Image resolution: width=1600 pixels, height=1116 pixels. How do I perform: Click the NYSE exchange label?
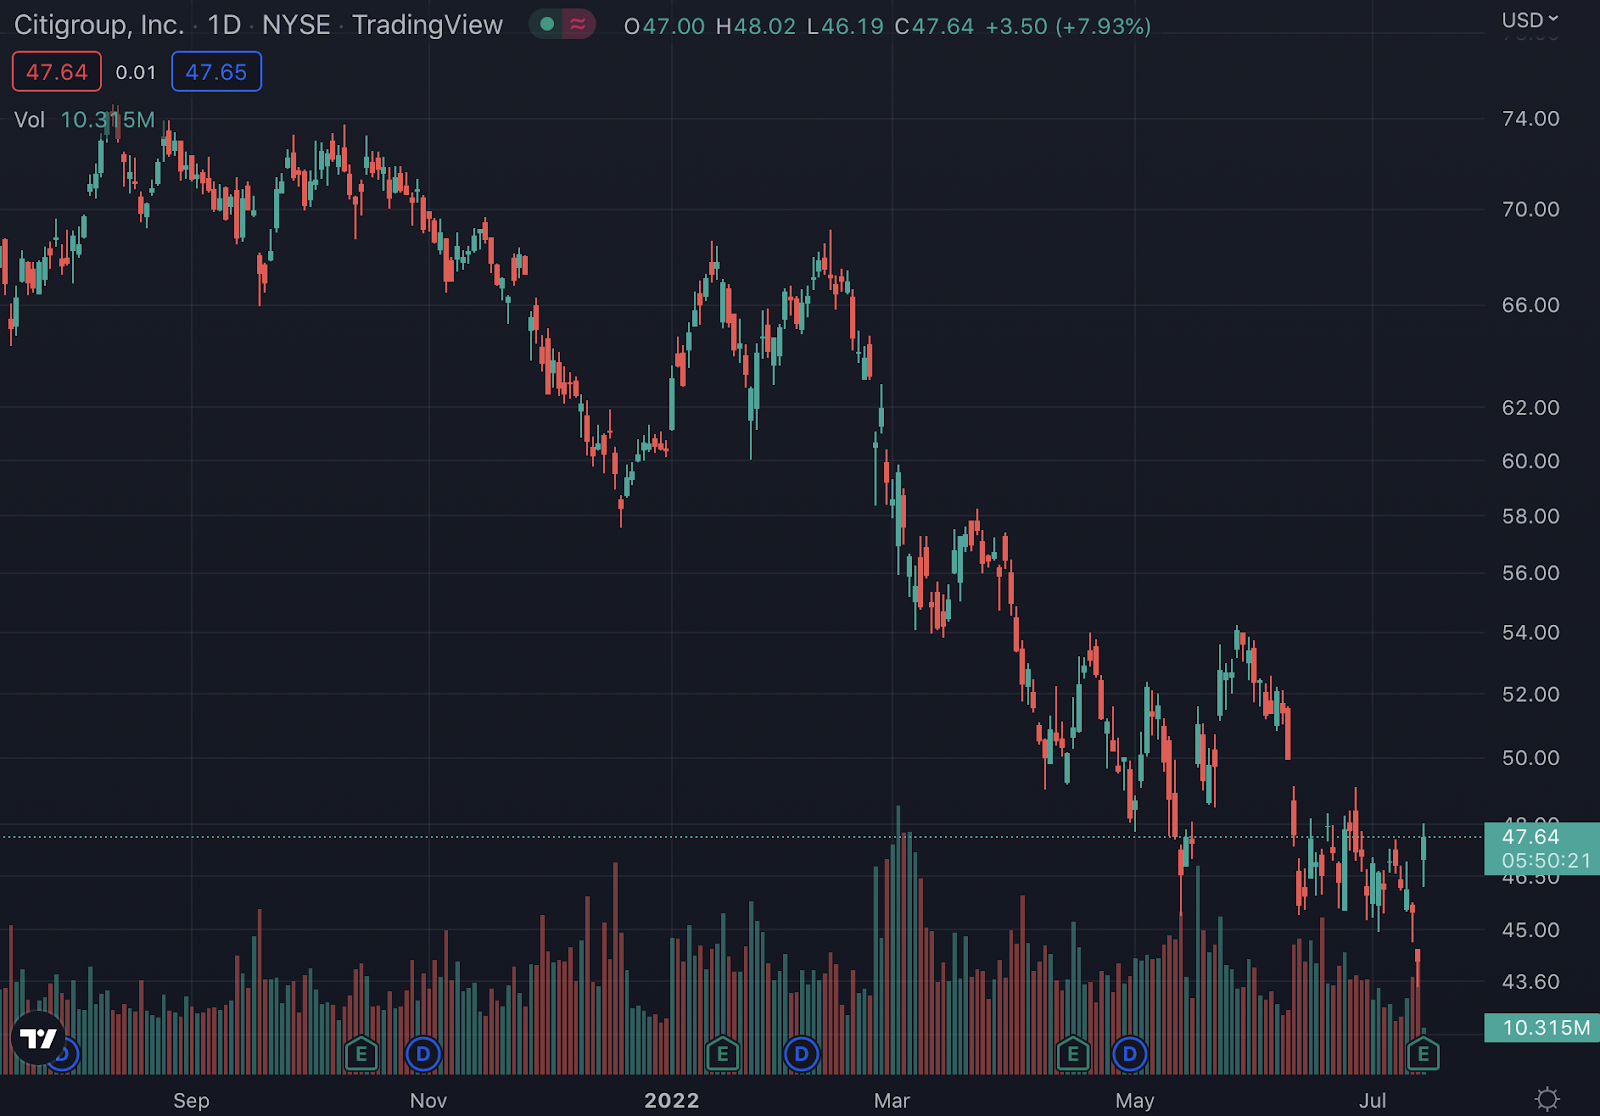(x=296, y=25)
